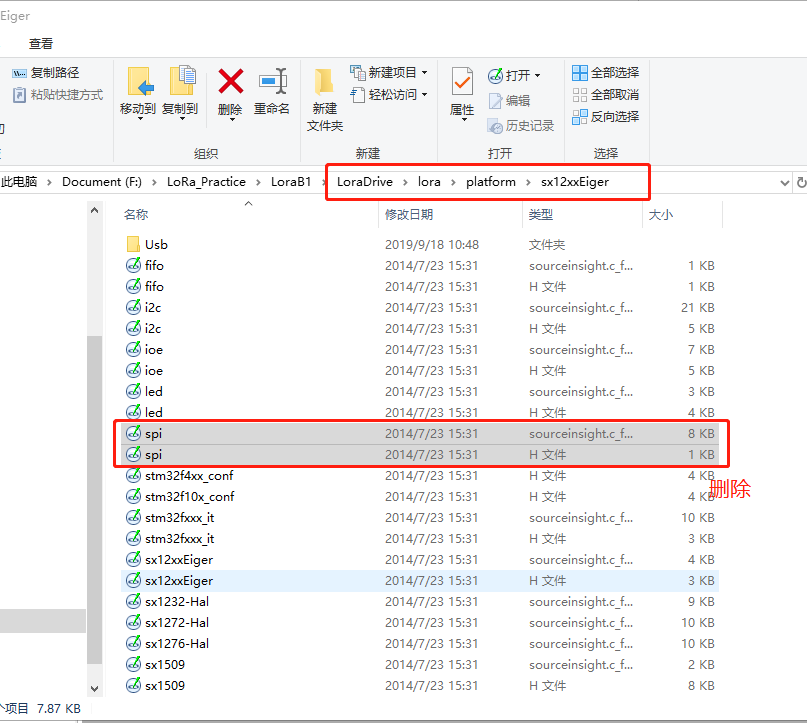Click the red X Delete (删除) icon
The width and height of the screenshot is (807, 723).
tap(231, 81)
